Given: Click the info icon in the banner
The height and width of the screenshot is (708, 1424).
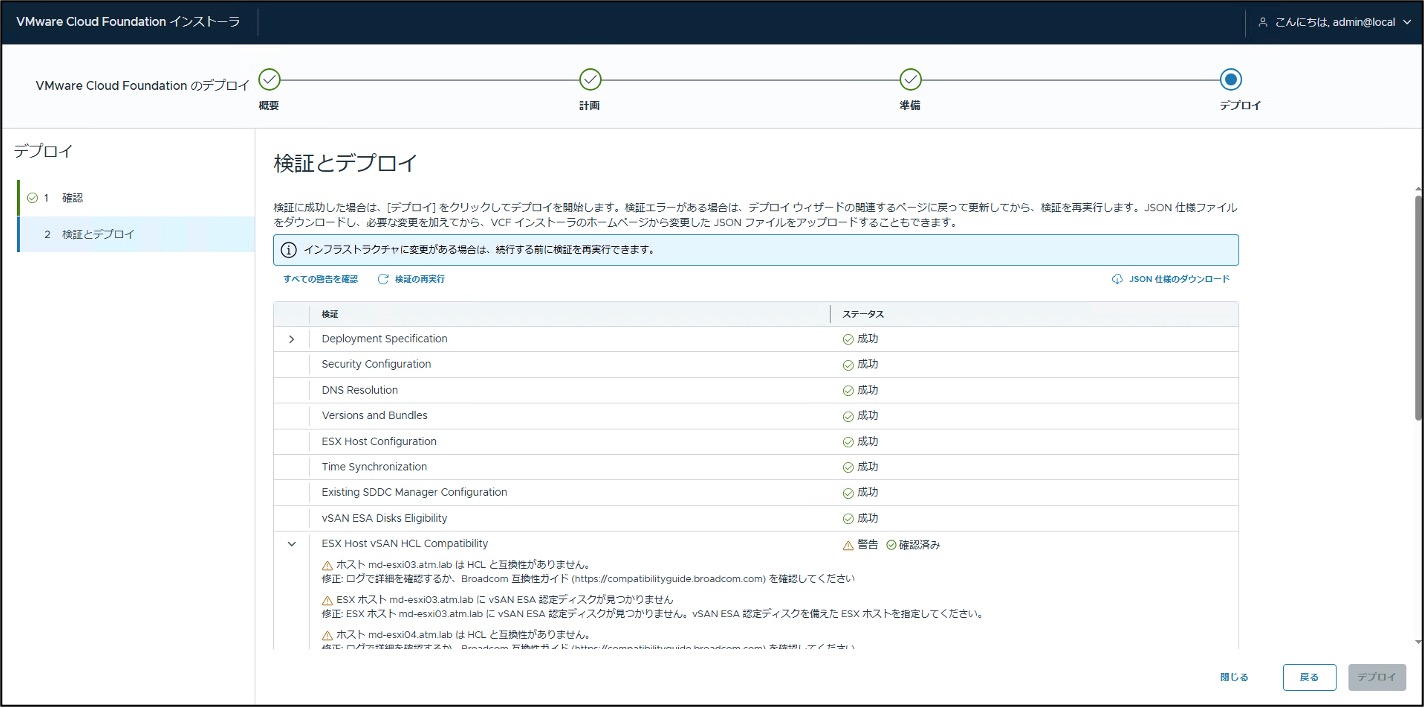Looking at the screenshot, I should pos(288,250).
